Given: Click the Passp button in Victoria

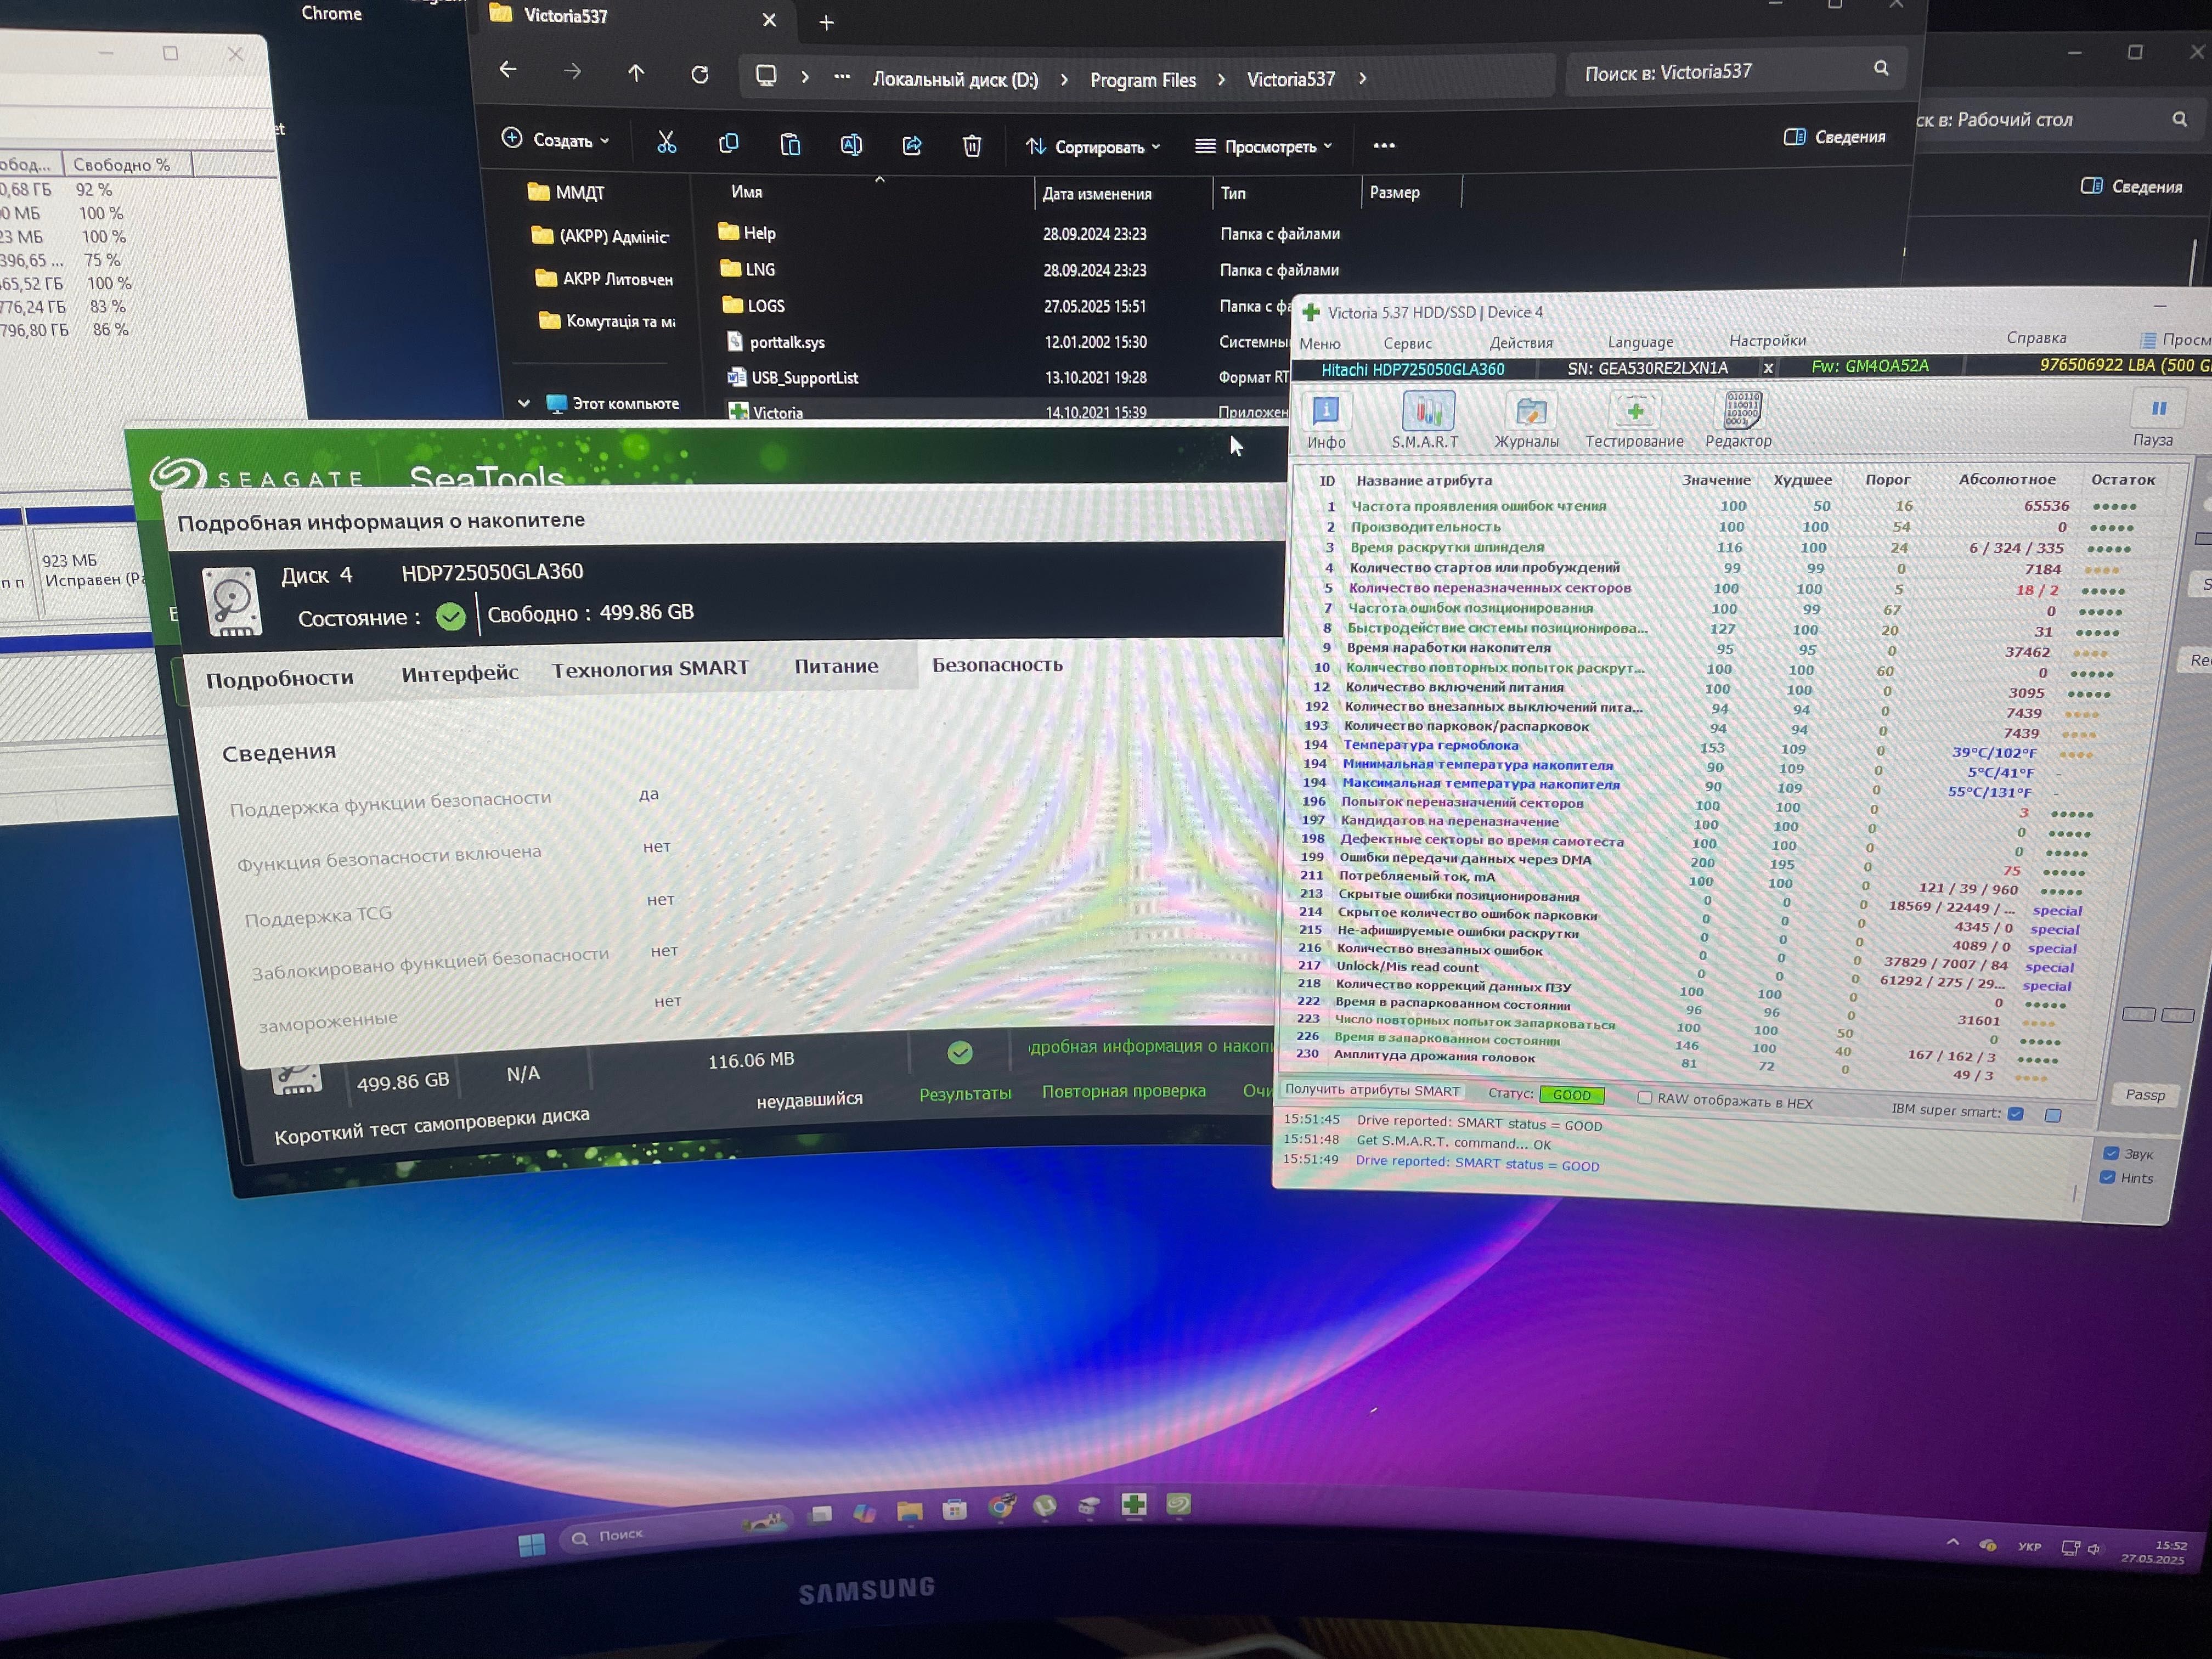Looking at the screenshot, I should [2144, 1094].
